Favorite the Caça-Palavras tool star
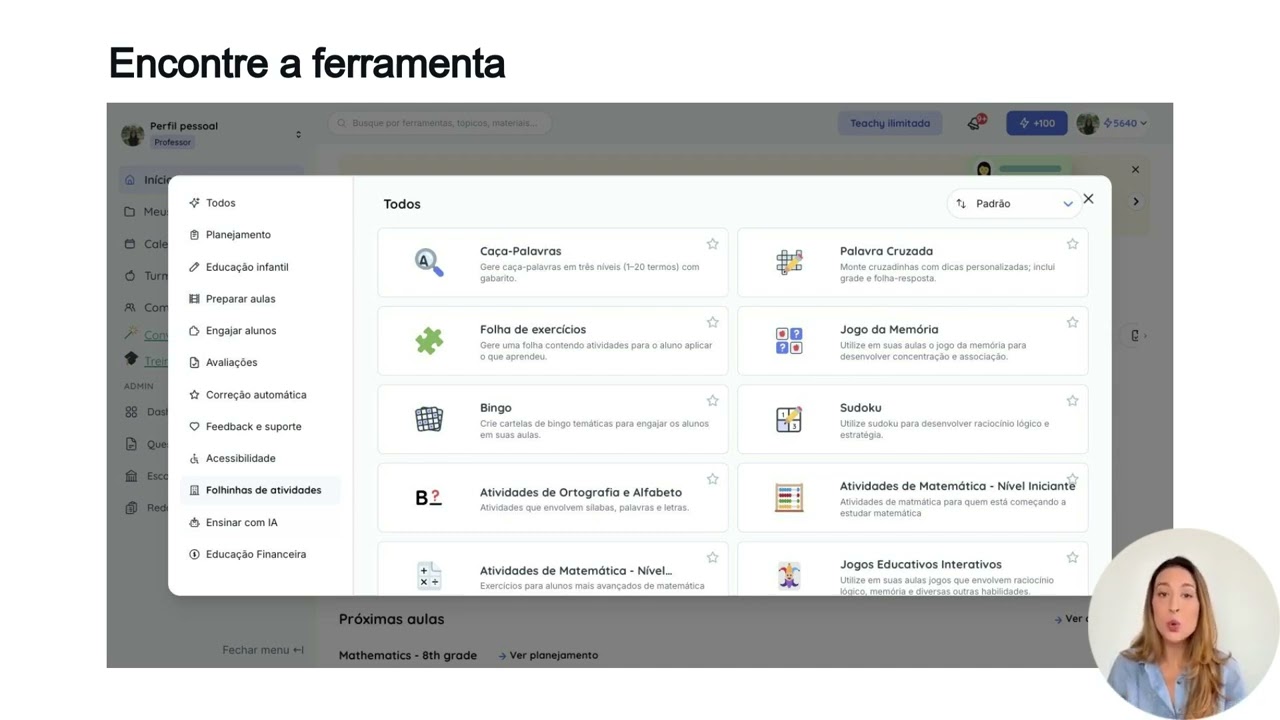Viewport: 1280px width, 720px height. pos(712,244)
